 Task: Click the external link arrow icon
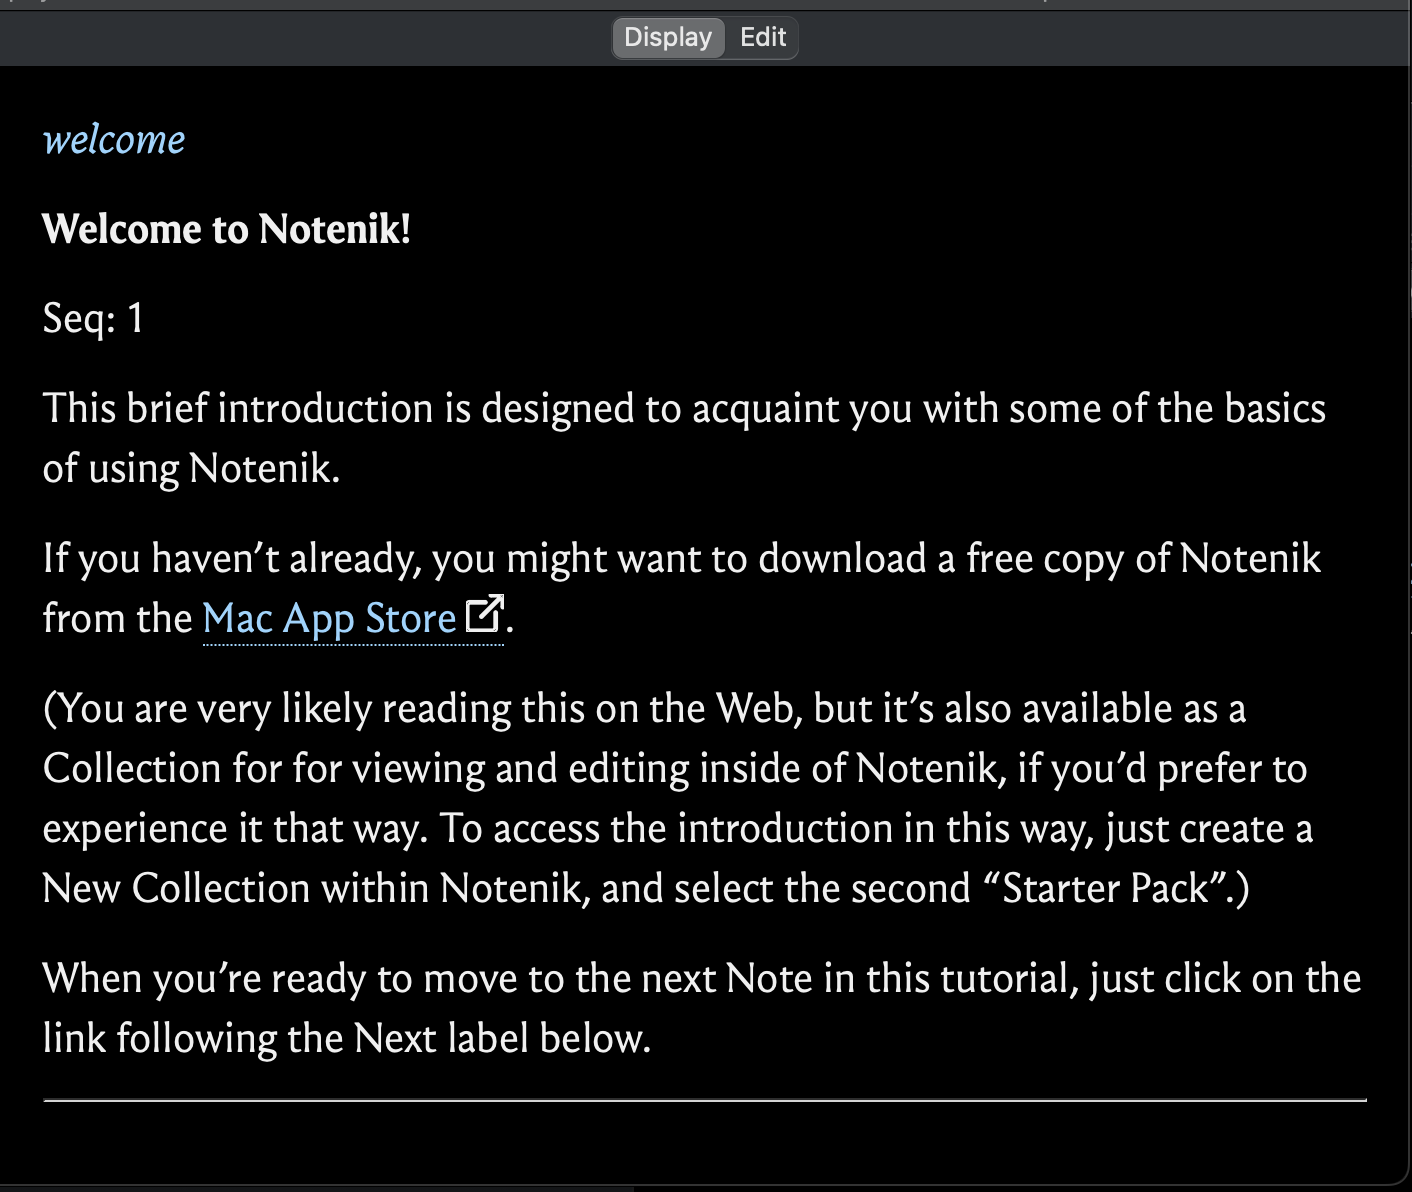click(x=485, y=614)
